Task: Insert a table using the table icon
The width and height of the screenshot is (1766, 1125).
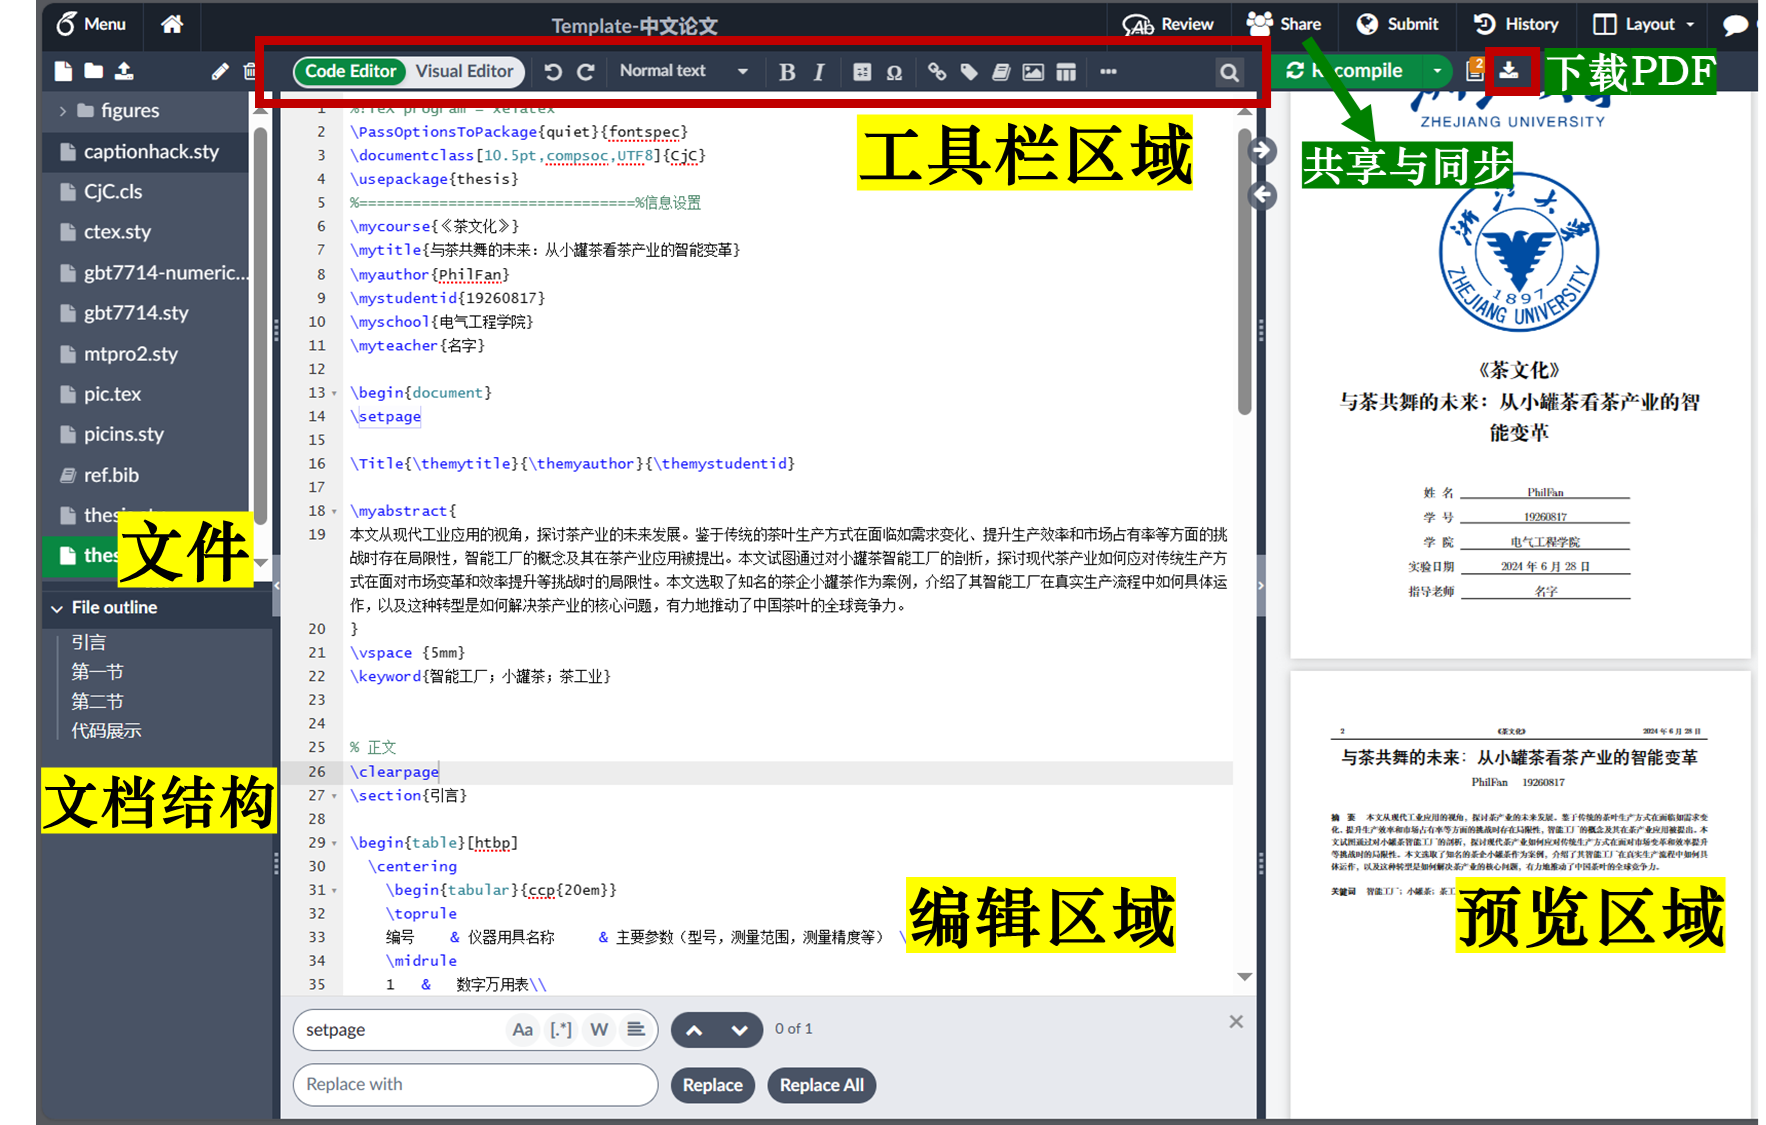Action: coord(1066,72)
